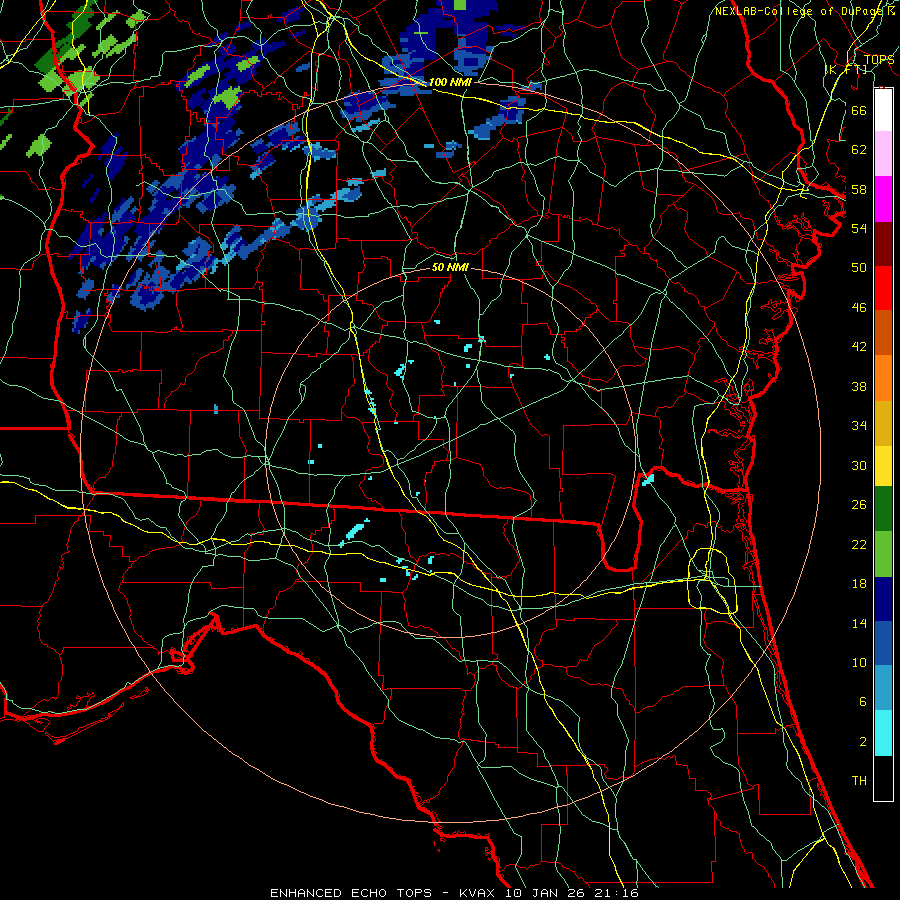
Task: Click the legend value '38'
Action: pyautogui.click(x=859, y=386)
